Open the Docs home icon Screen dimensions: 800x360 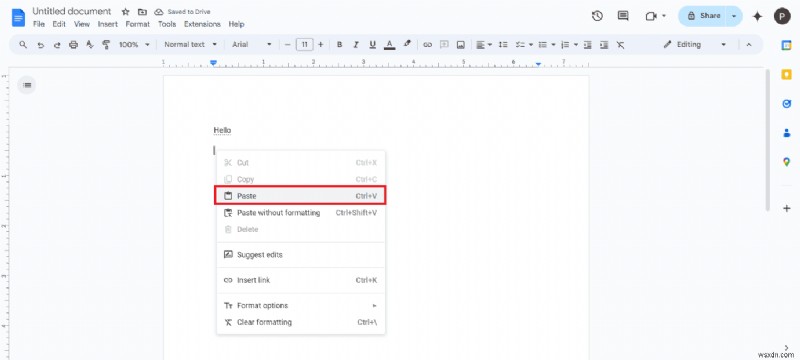[x=18, y=18]
